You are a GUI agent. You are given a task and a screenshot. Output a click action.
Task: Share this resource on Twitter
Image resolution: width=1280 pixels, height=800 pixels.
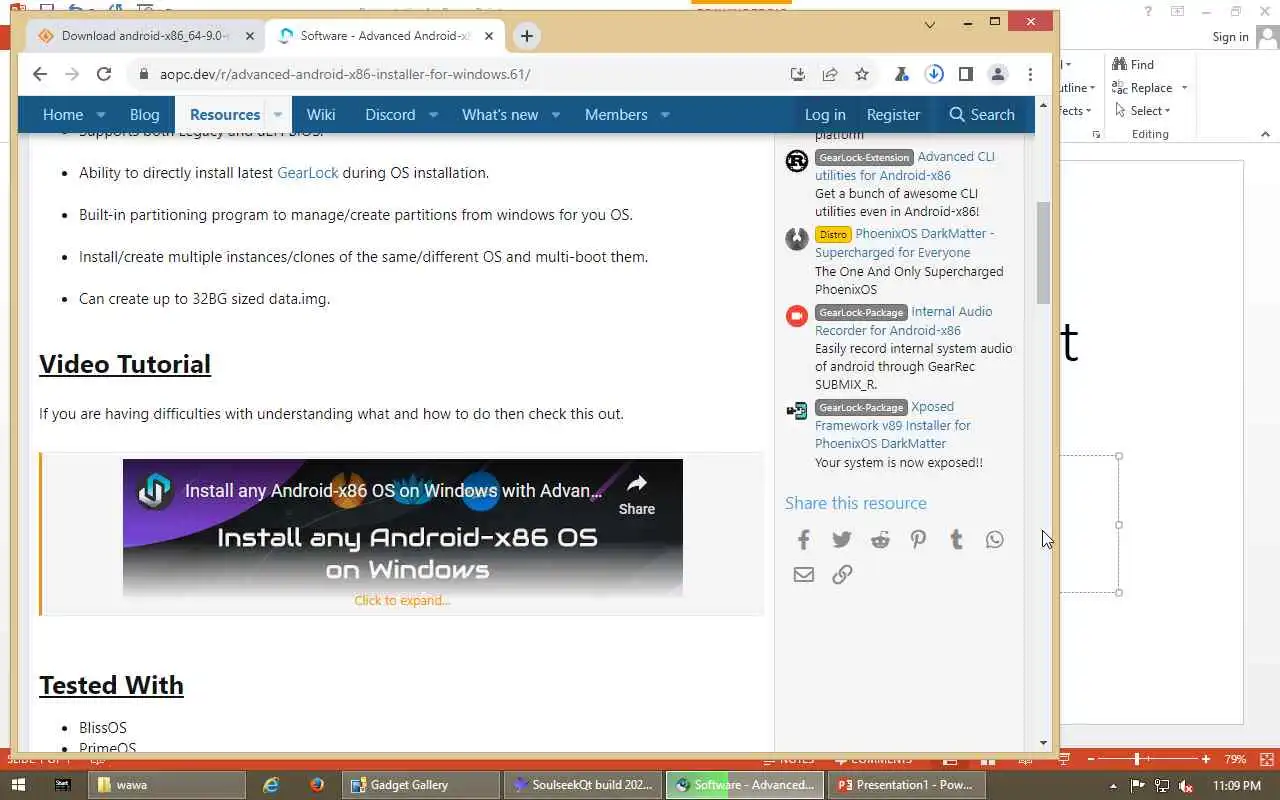pos(842,540)
